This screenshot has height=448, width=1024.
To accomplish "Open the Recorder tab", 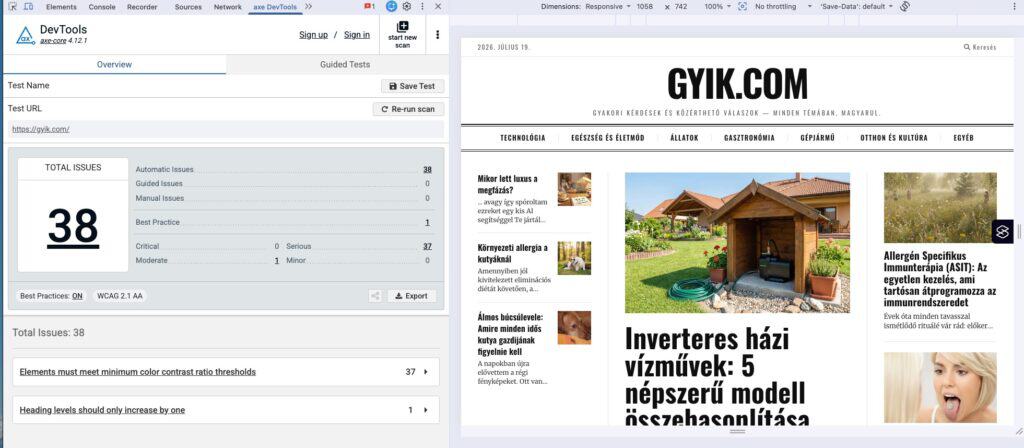I will pyautogui.click(x=142, y=7).
